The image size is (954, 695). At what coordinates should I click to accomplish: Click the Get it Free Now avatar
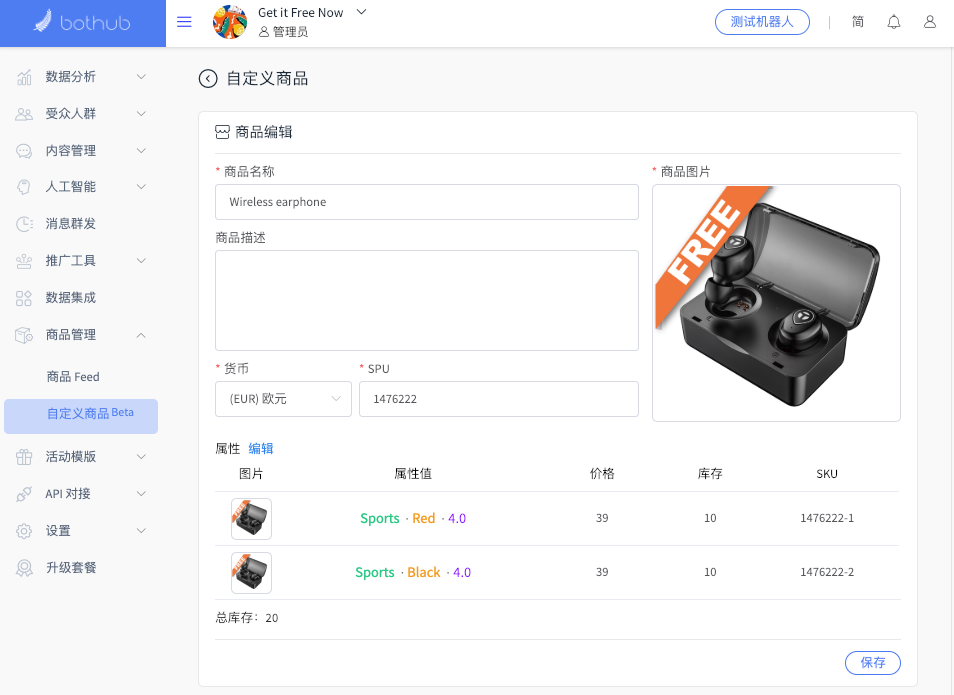point(230,22)
